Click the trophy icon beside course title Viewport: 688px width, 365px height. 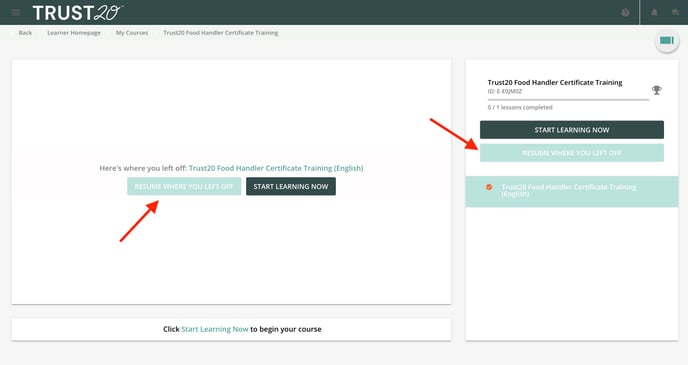[656, 90]
